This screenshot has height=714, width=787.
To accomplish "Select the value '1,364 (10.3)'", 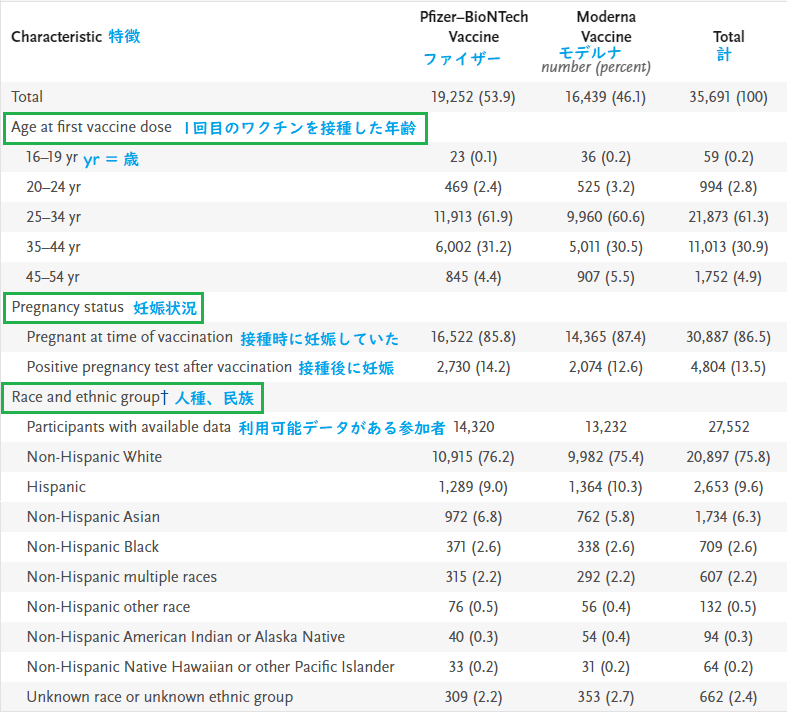I will coord(605,487).
